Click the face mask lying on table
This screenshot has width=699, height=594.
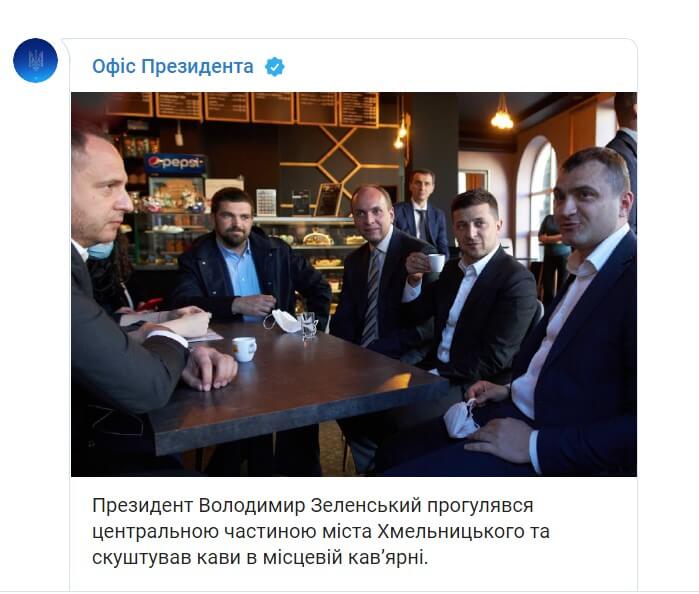pyautogui.click(x=282, y=321)
